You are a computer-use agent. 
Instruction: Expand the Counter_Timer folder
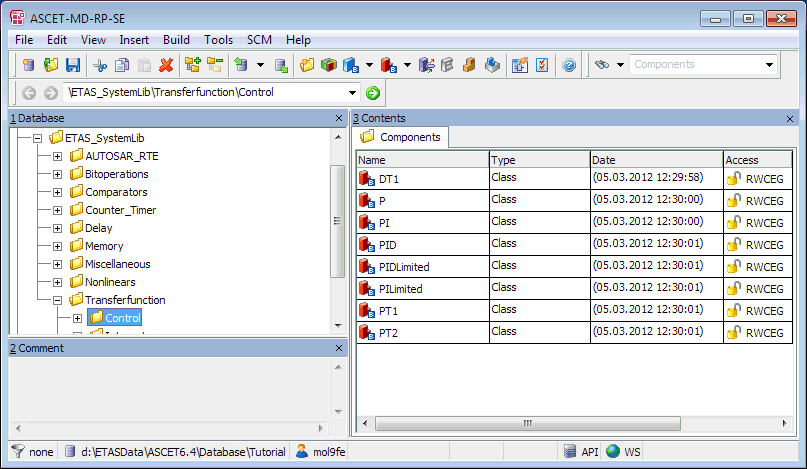(57, 211)
